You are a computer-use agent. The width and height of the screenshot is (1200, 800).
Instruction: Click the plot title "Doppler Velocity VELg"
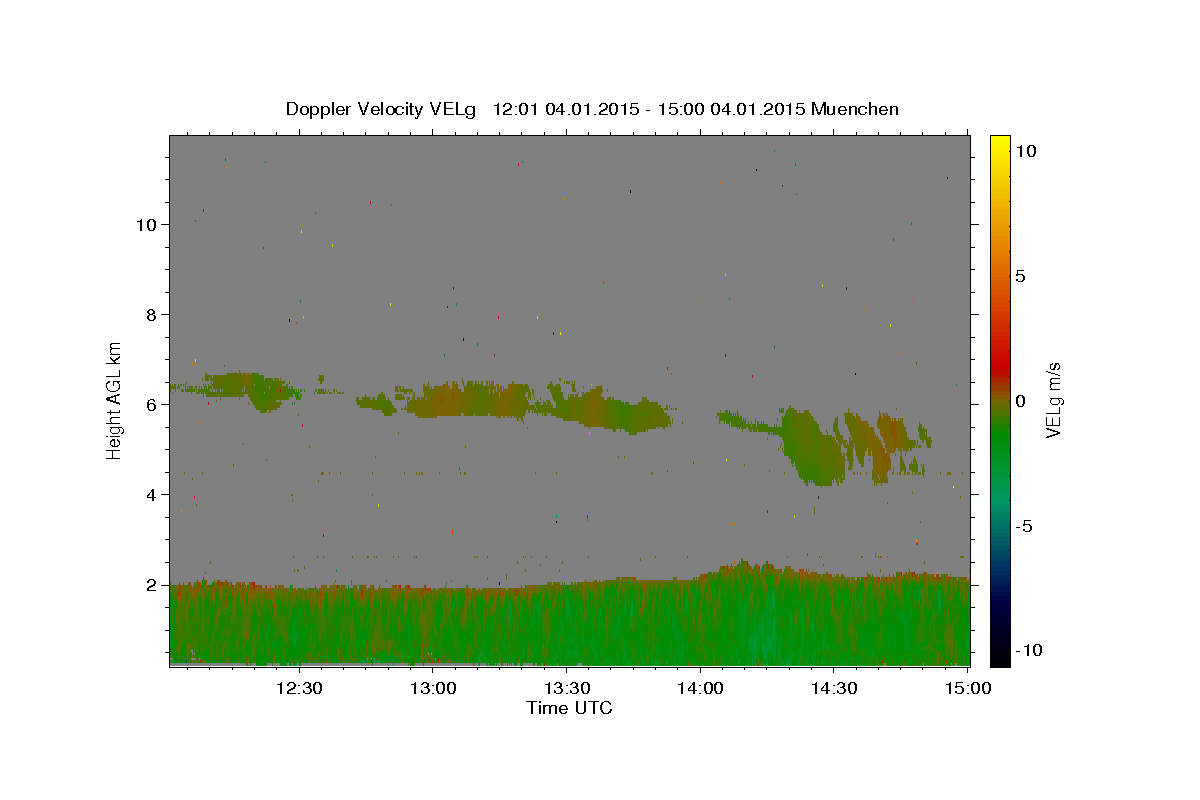click(x=380, y=109)
